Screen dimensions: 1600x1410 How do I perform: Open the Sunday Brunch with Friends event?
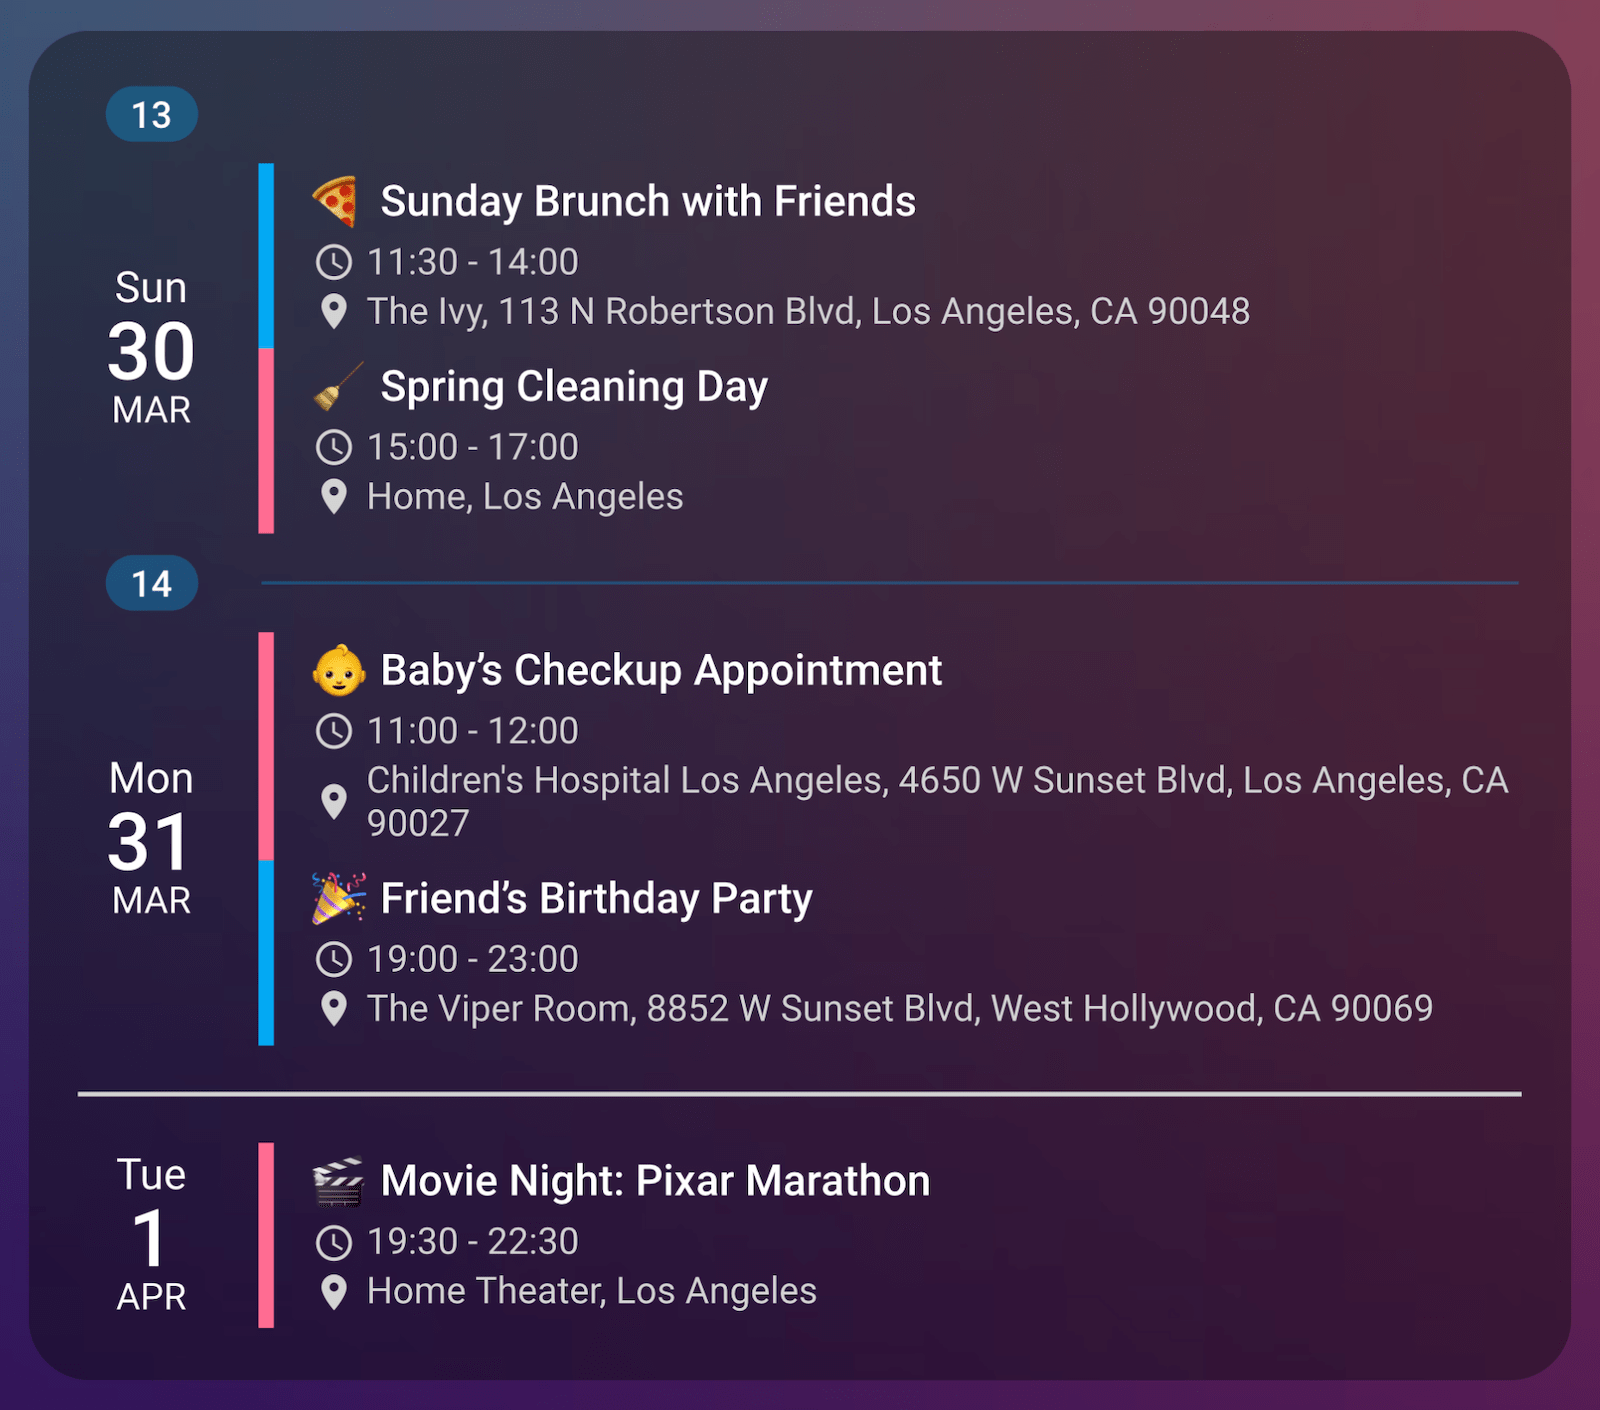tap(647, 201)
